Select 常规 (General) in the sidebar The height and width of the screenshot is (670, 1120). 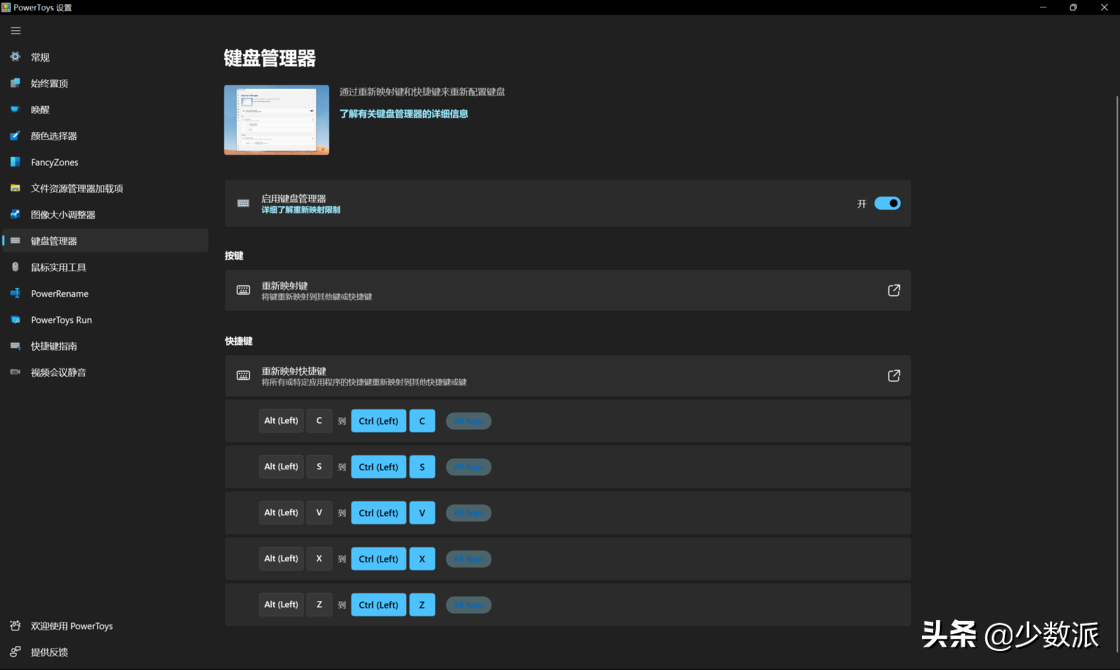40,57
